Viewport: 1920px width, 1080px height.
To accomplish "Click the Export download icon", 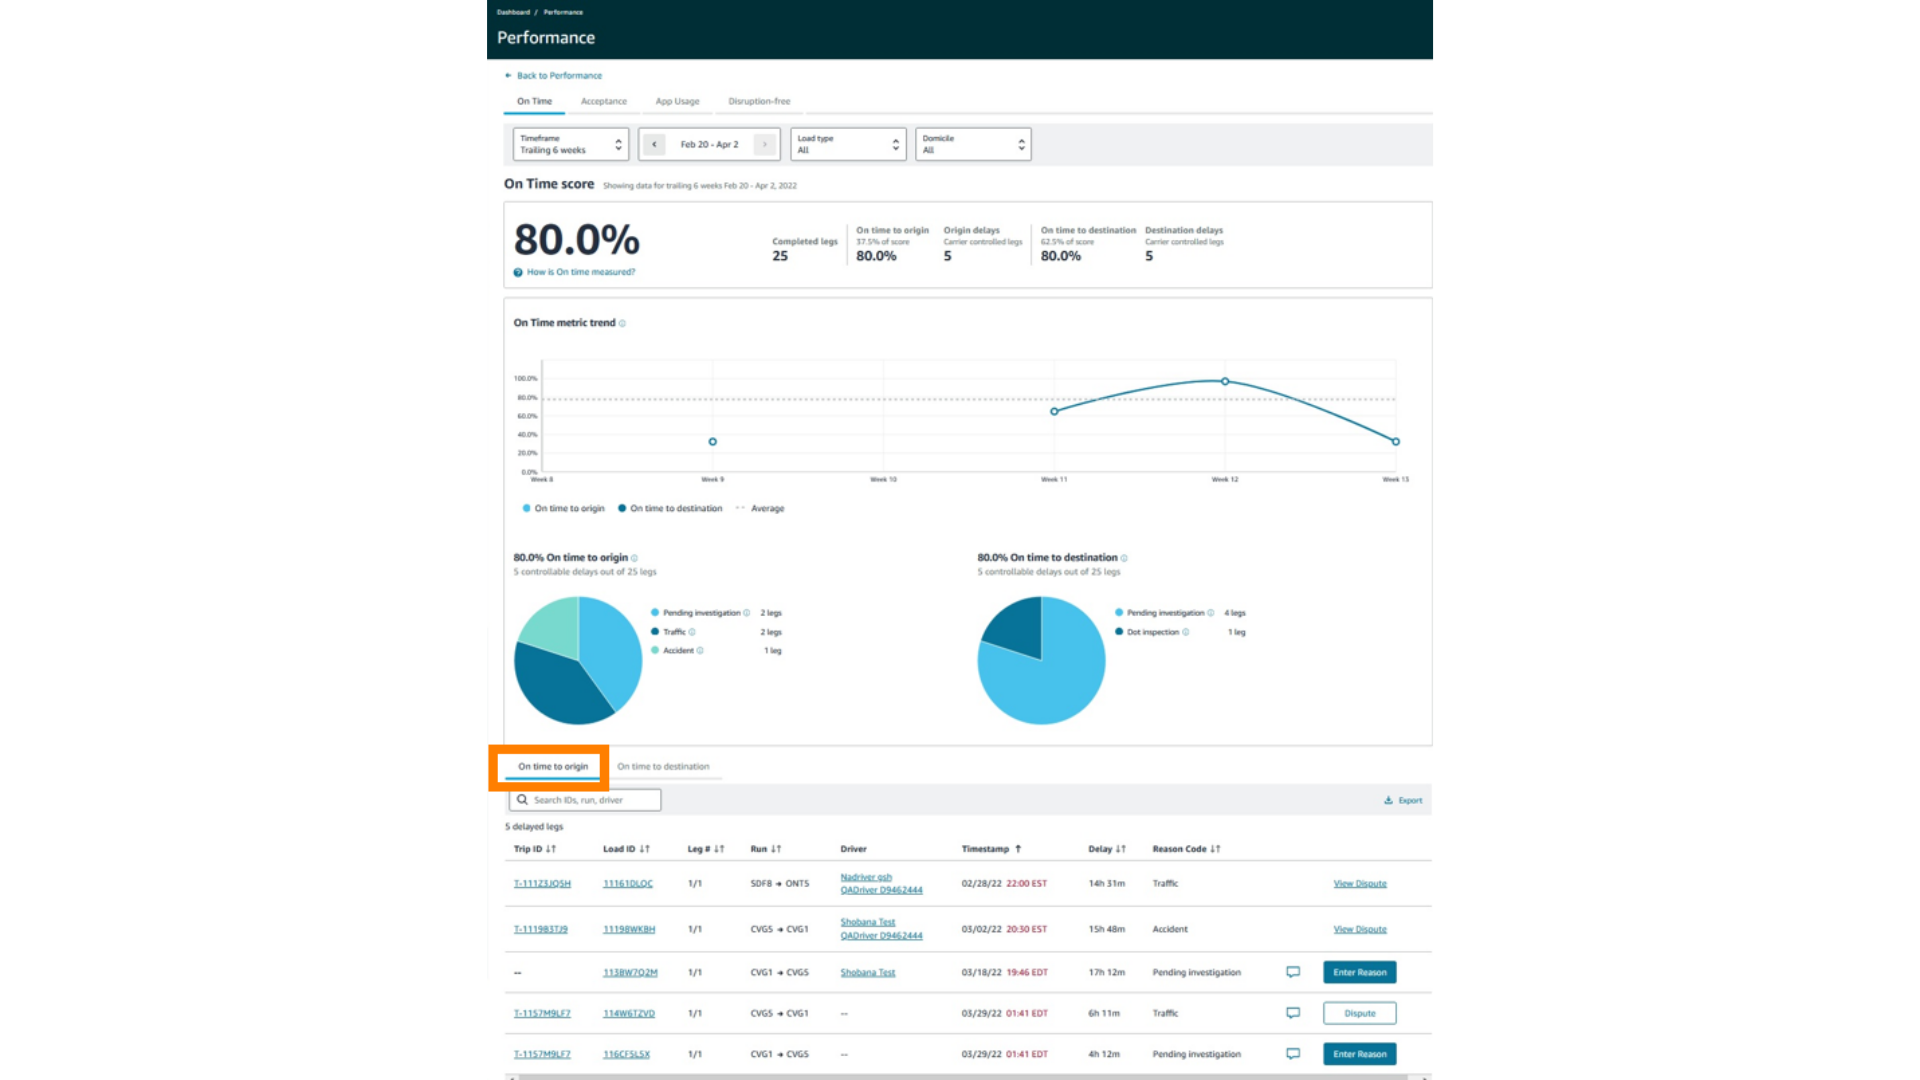I will (x=1388, y=800).
